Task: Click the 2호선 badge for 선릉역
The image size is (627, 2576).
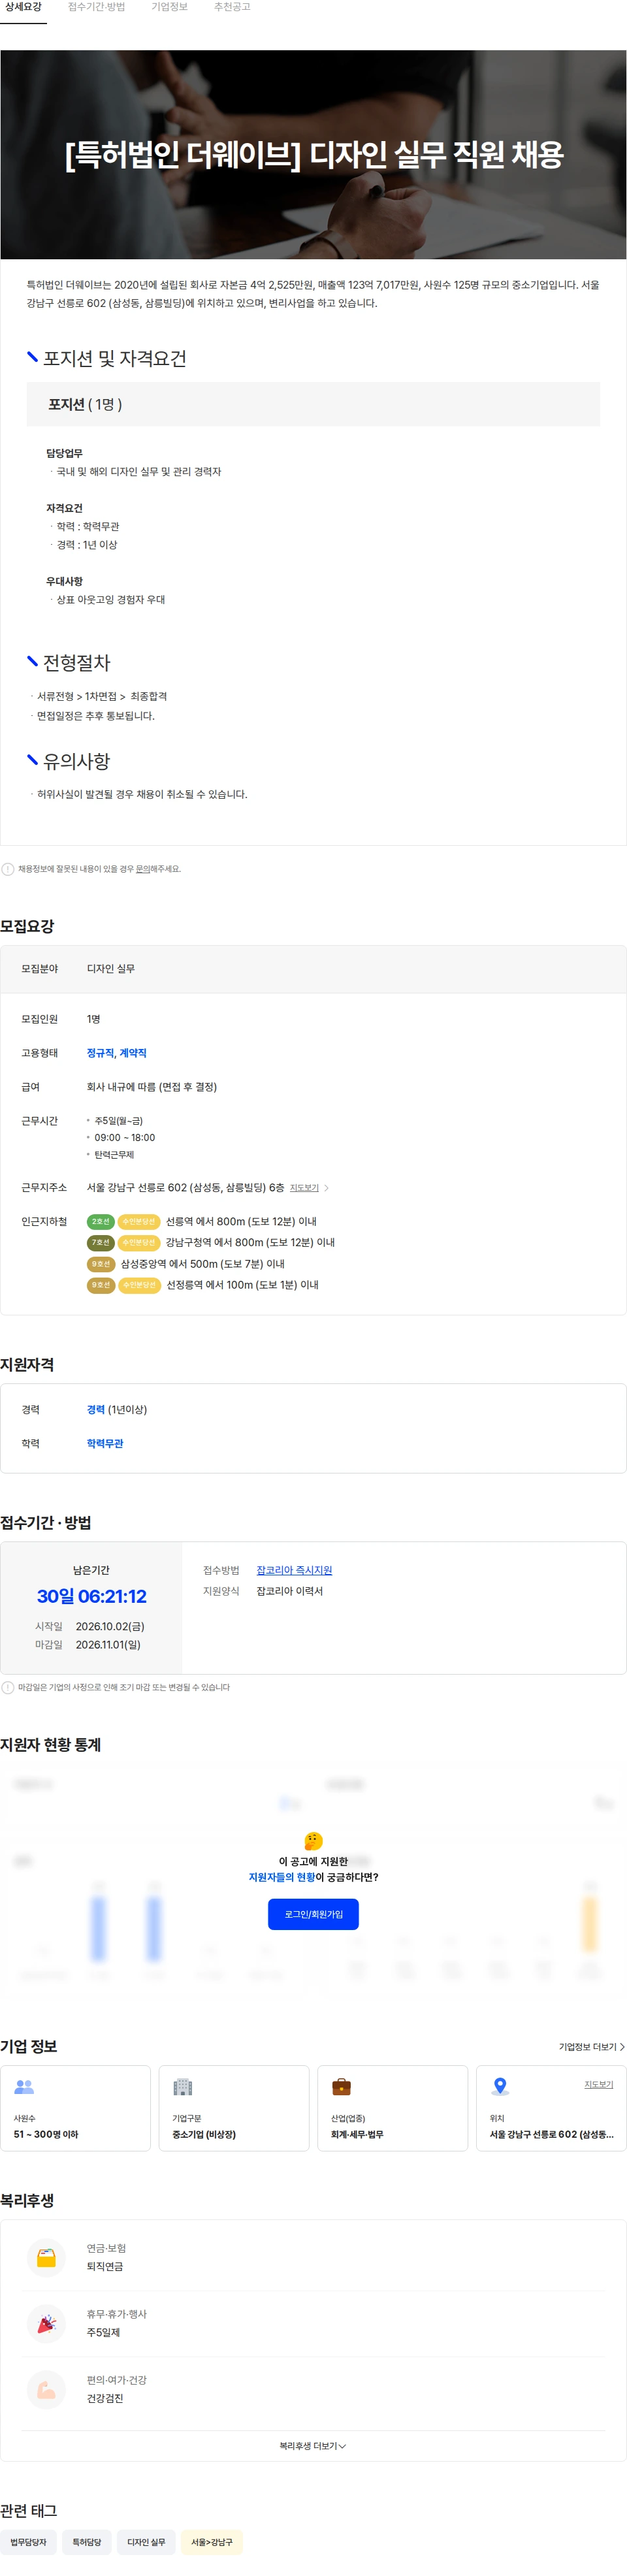Action: click(x=100, y=1222)
